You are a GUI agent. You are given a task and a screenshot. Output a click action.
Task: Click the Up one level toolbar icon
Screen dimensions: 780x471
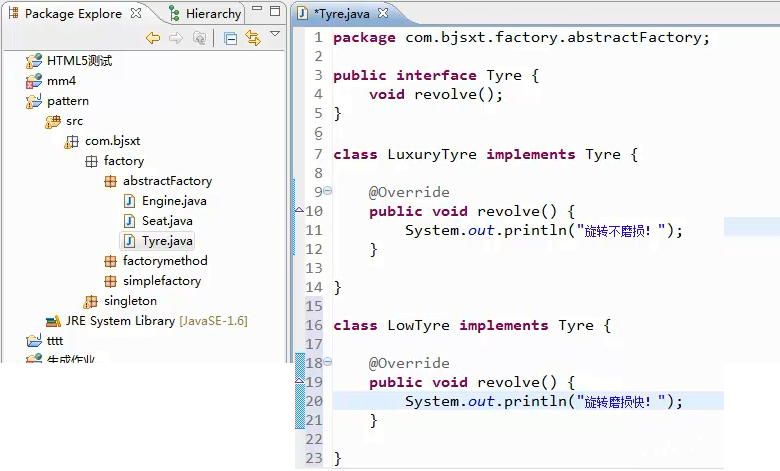click(199, 38)
